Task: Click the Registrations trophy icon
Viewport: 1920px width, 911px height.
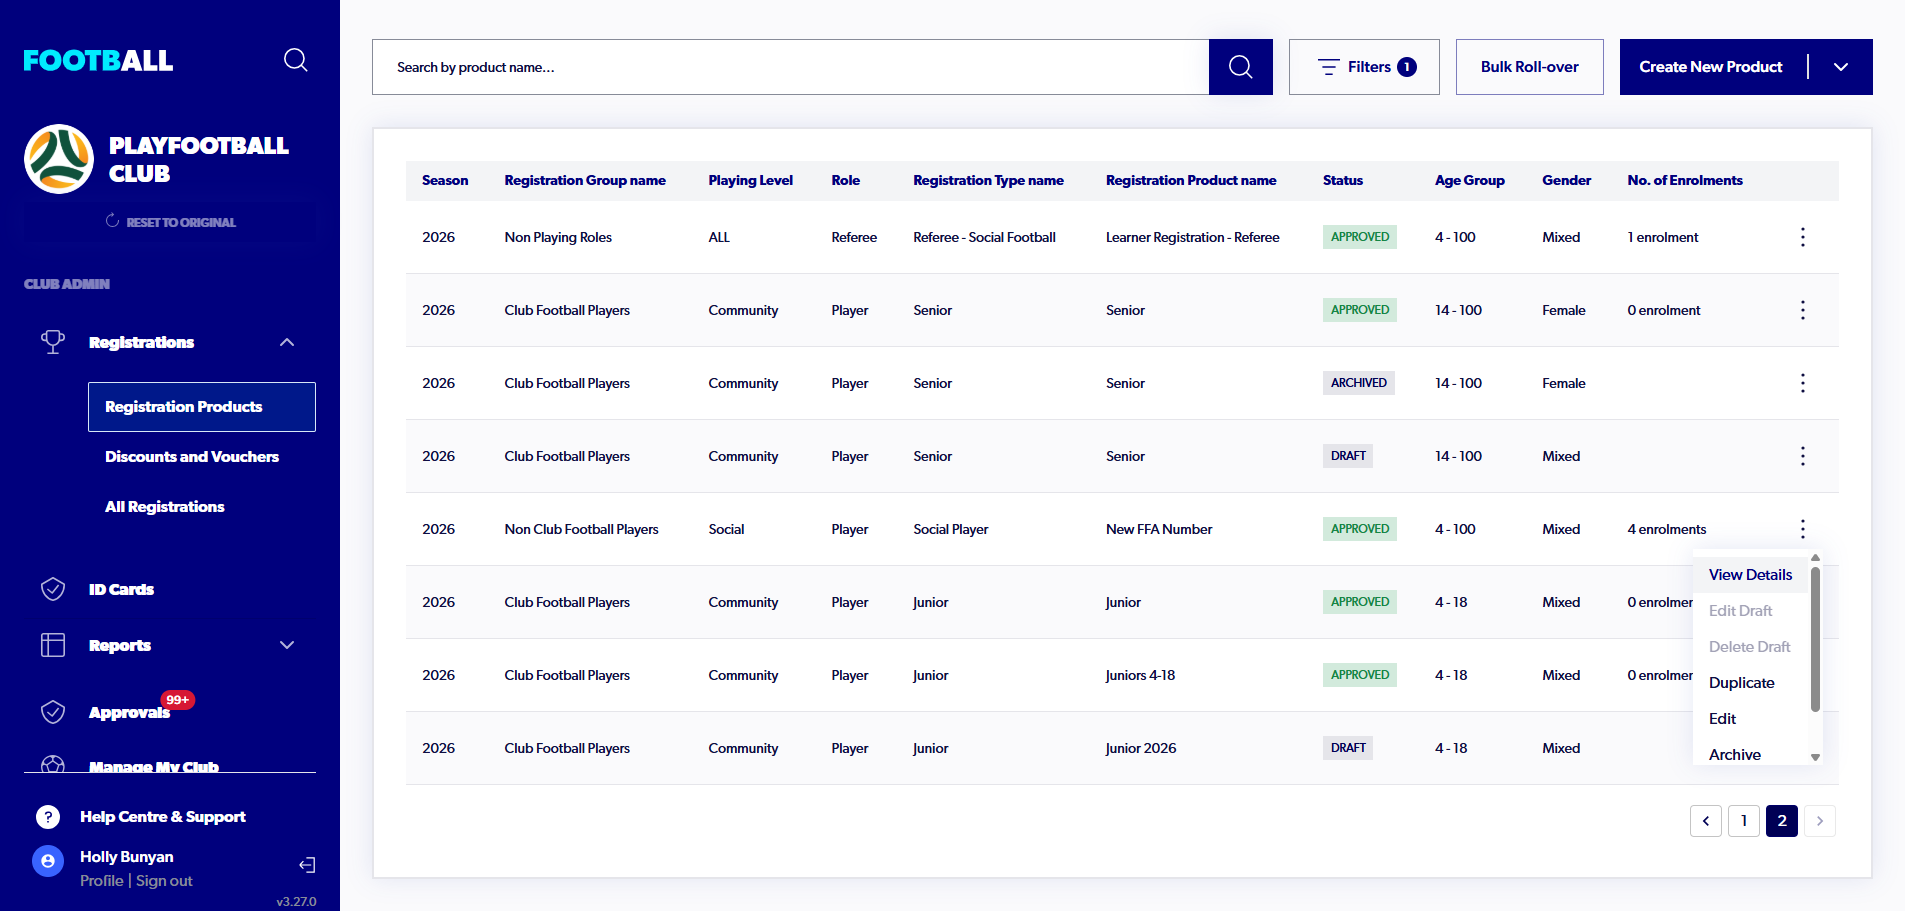Action: point(53,342)
